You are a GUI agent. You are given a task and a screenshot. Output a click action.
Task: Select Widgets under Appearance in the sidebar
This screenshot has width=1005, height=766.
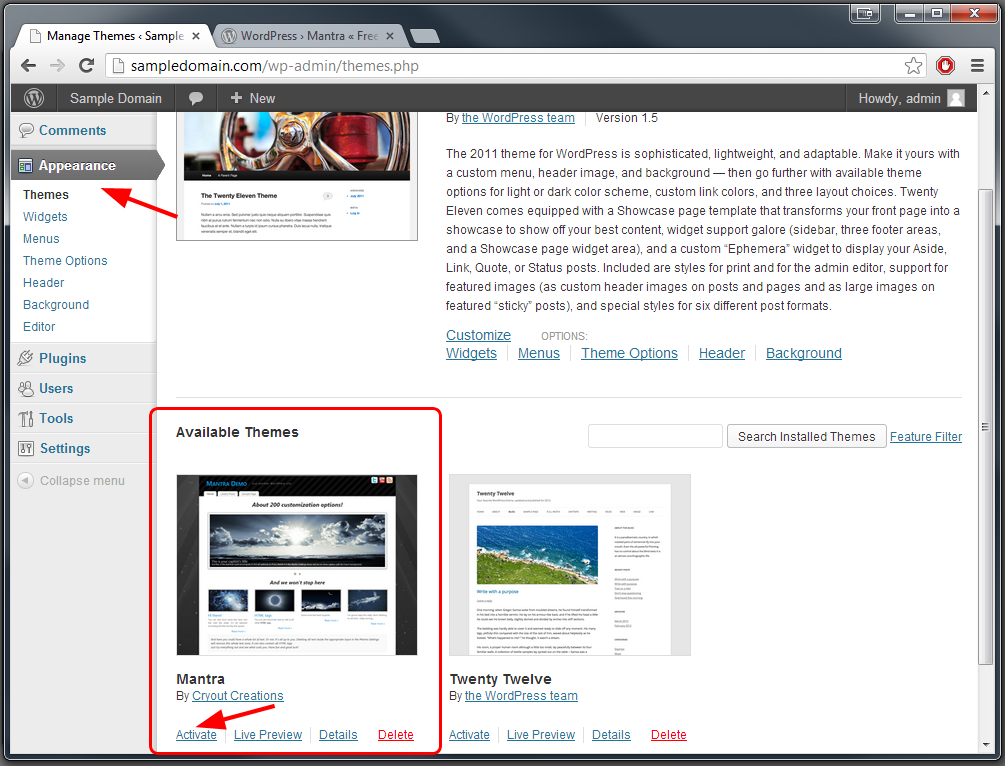pyautogui.click(x=45, y=217)
